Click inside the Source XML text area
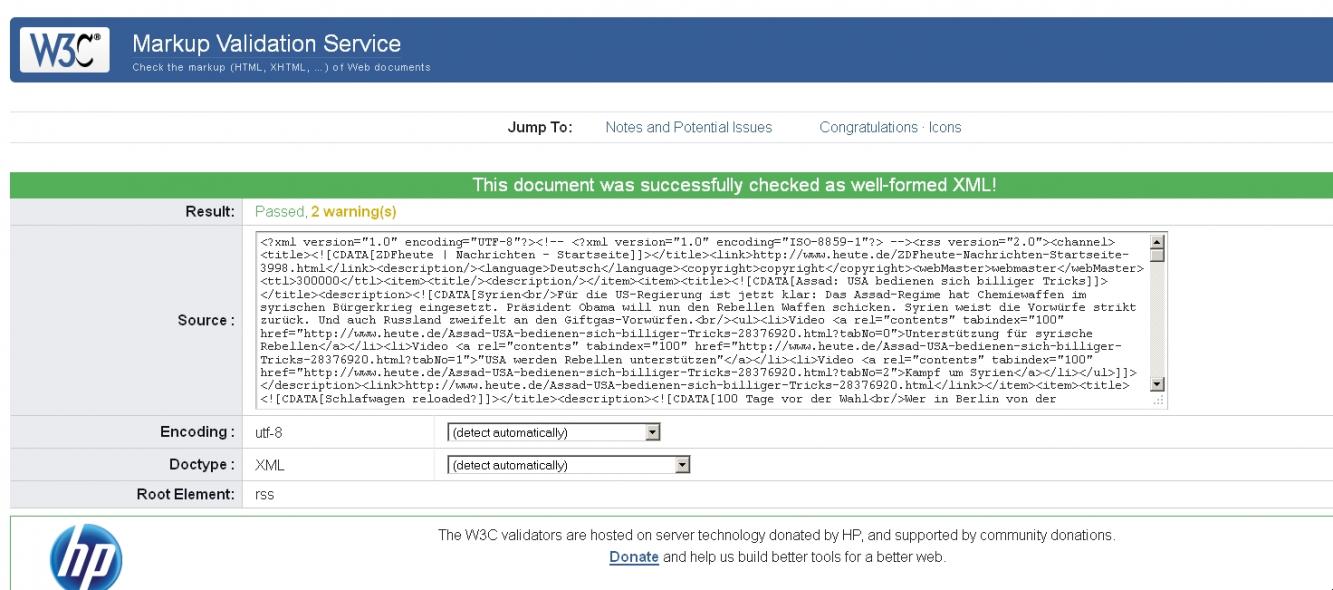1333x590 pixels. pyautogui.click(x=700, y=320)
